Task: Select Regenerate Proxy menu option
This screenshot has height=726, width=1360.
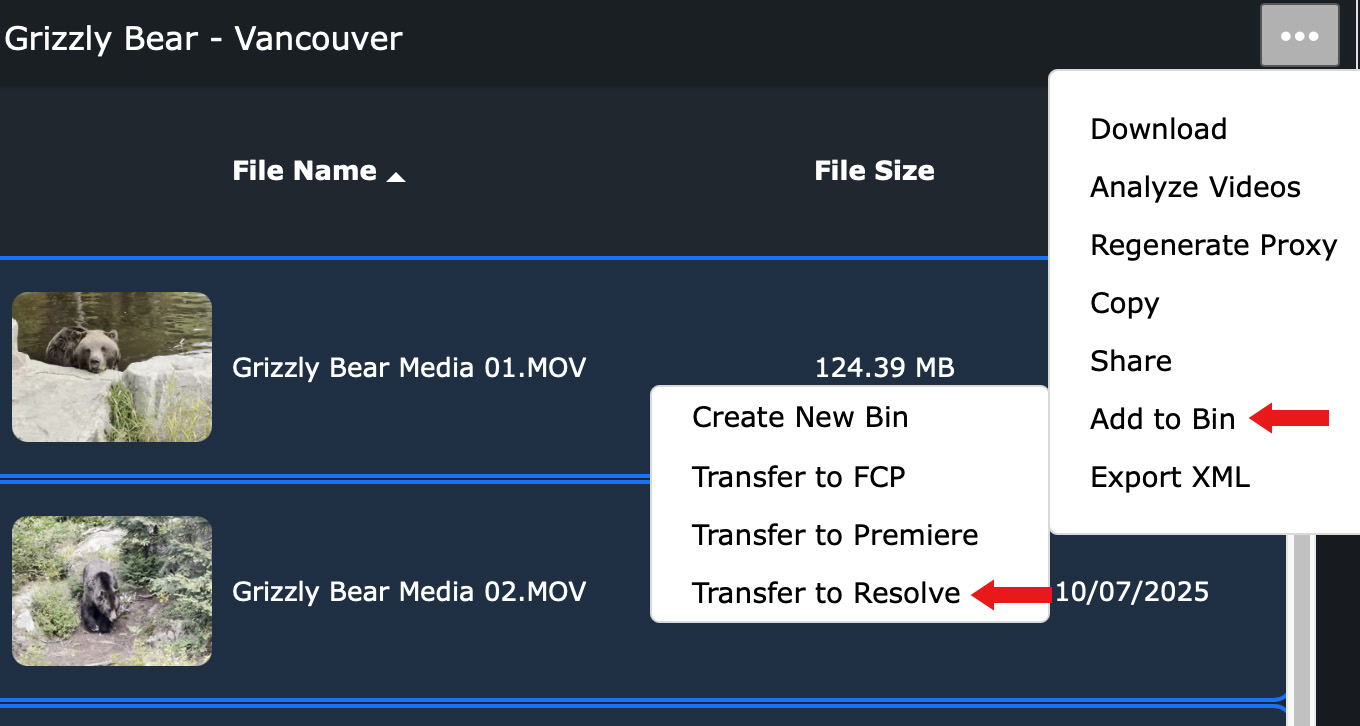Action: tap(1213, 245)
